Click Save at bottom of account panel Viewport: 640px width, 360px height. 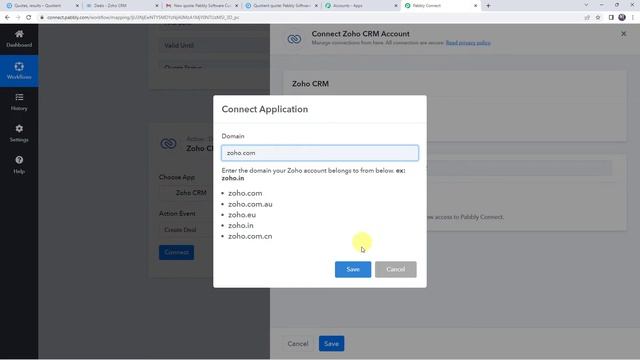tap(331, 344)
